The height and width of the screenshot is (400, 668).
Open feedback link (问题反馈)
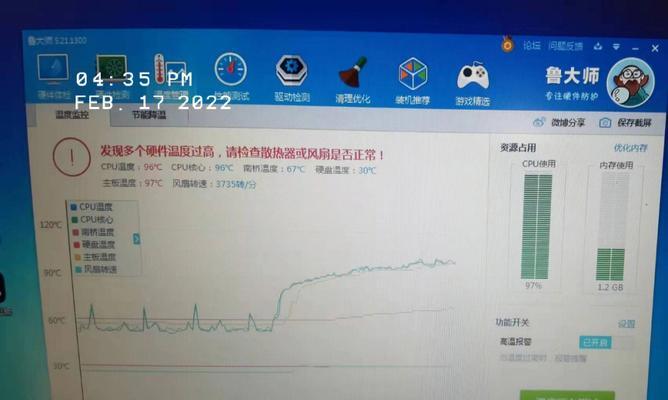pos(566,46)
